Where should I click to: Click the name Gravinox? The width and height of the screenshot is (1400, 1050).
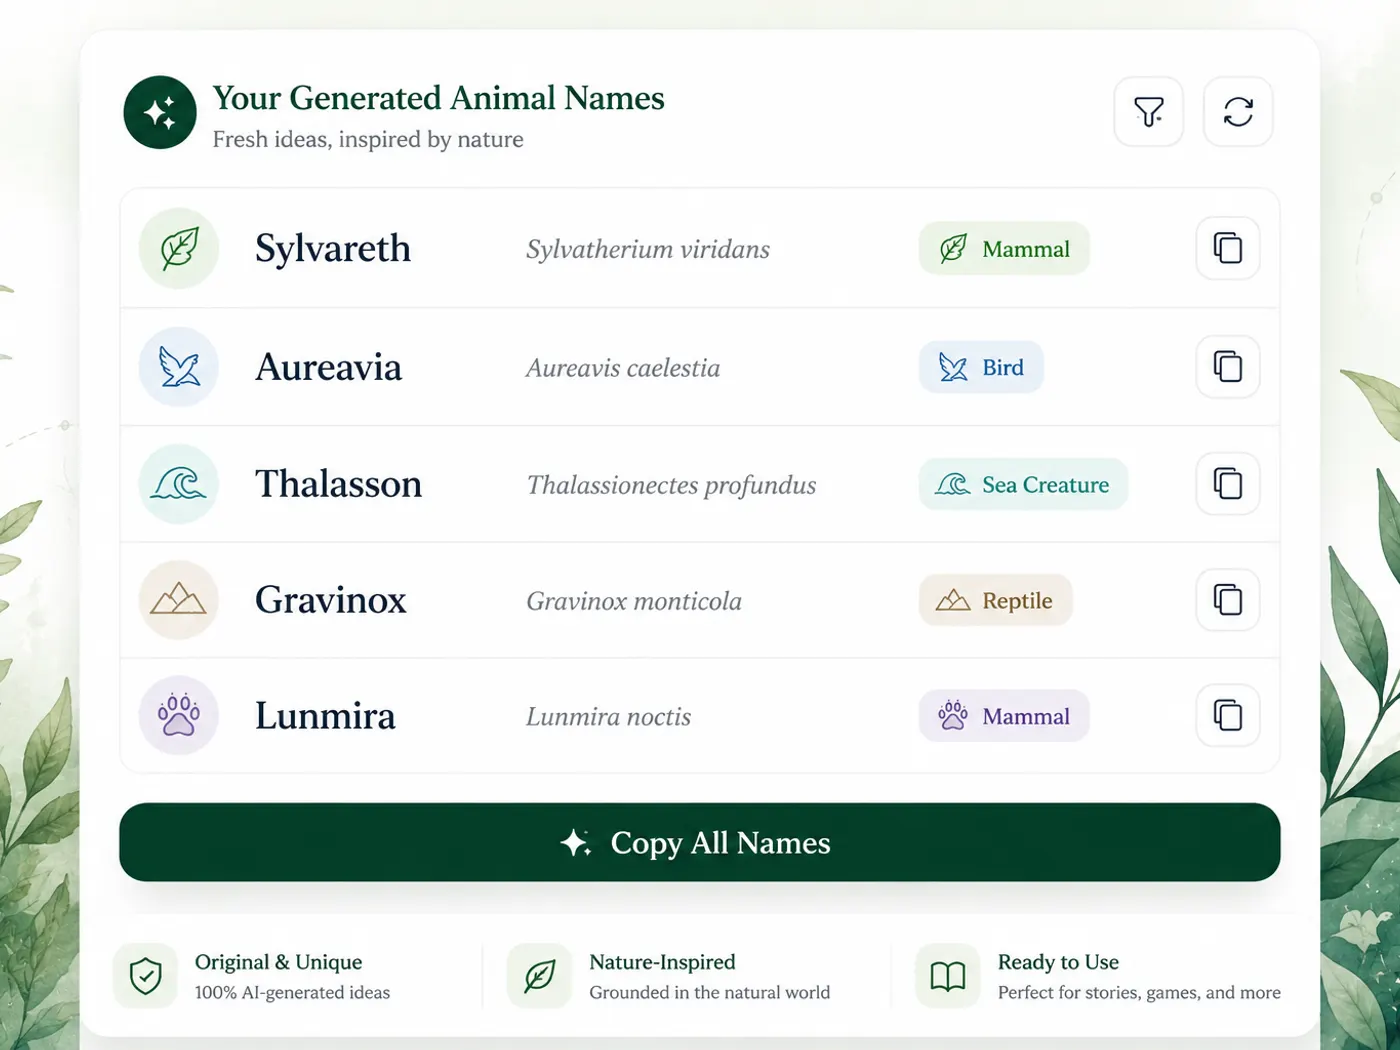331,600
